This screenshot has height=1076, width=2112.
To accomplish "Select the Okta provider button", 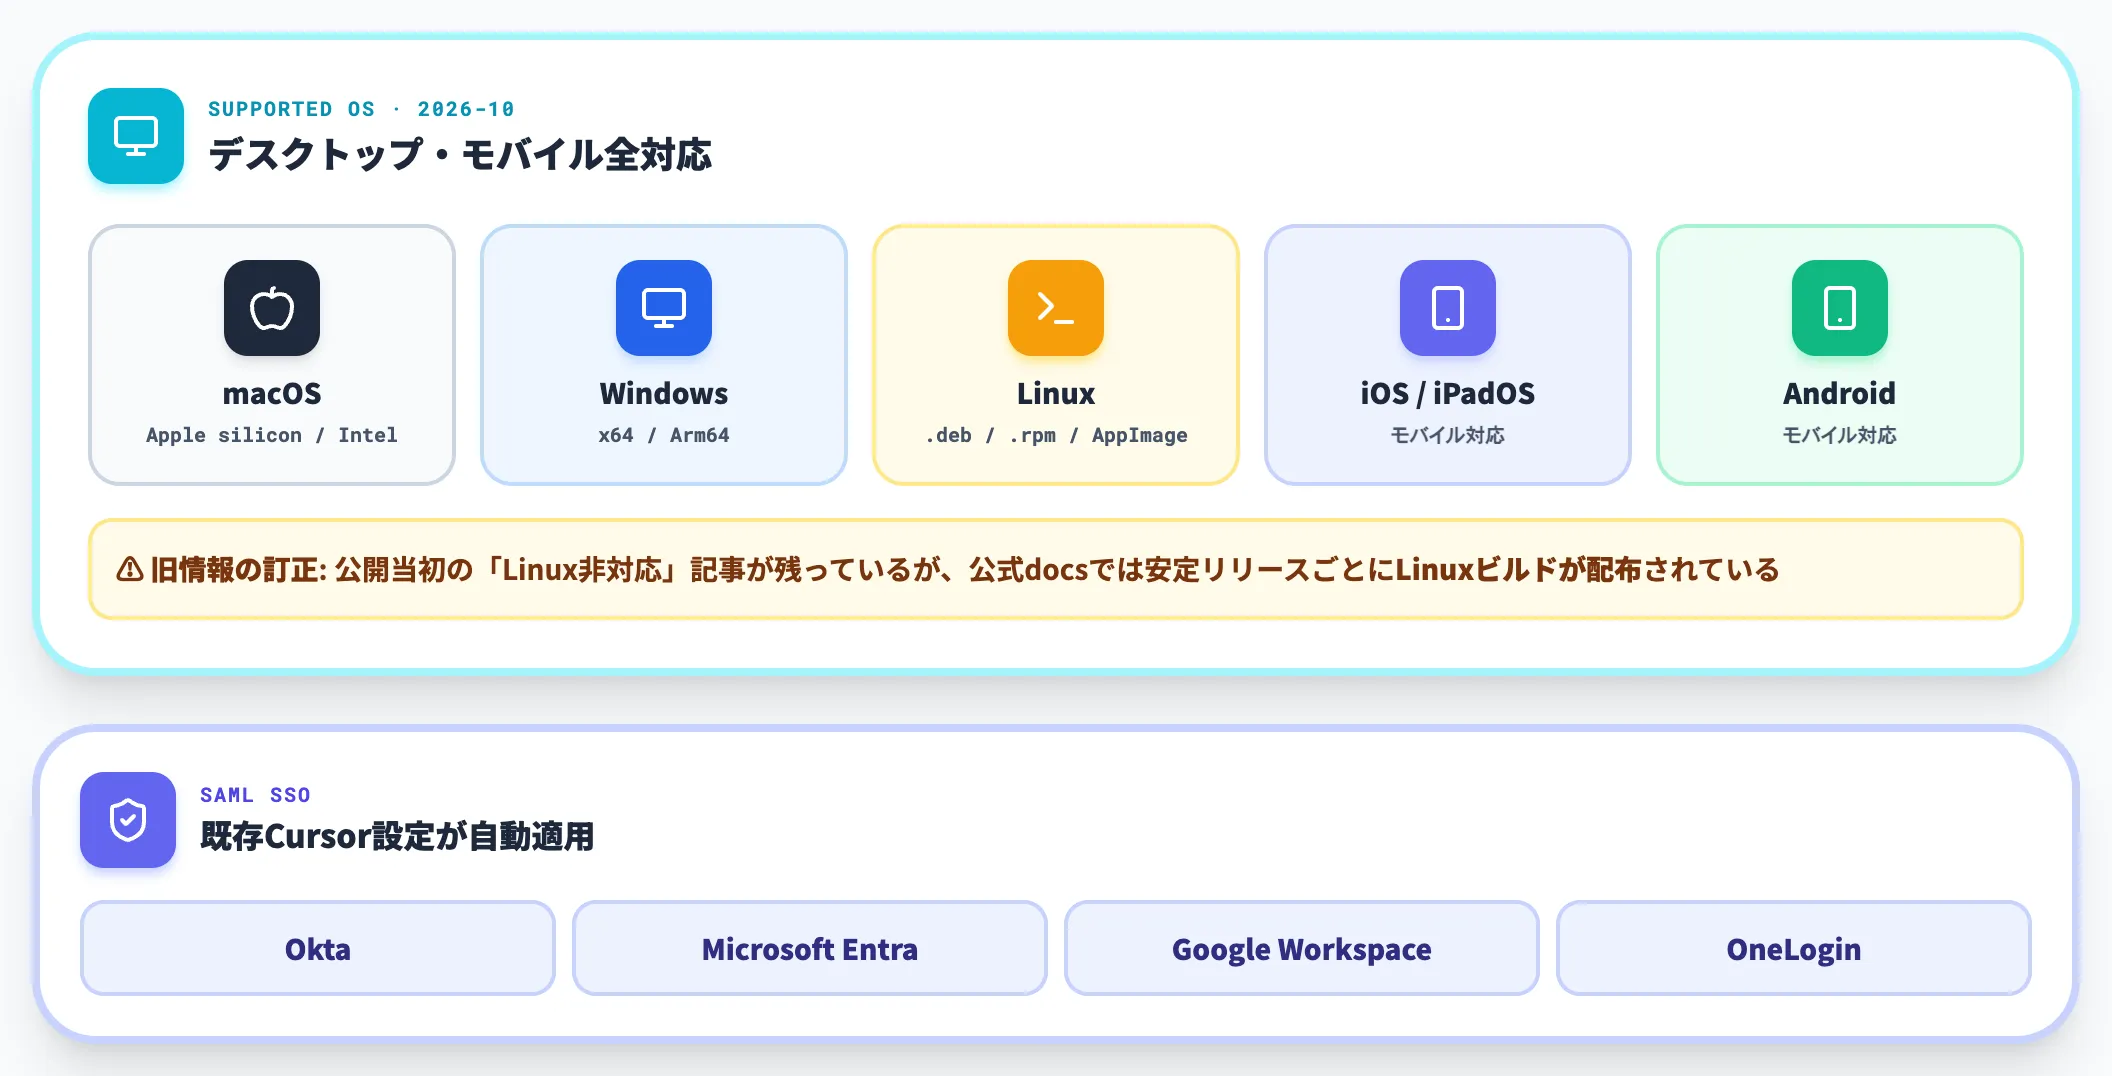I will click(x=318, y=948).
